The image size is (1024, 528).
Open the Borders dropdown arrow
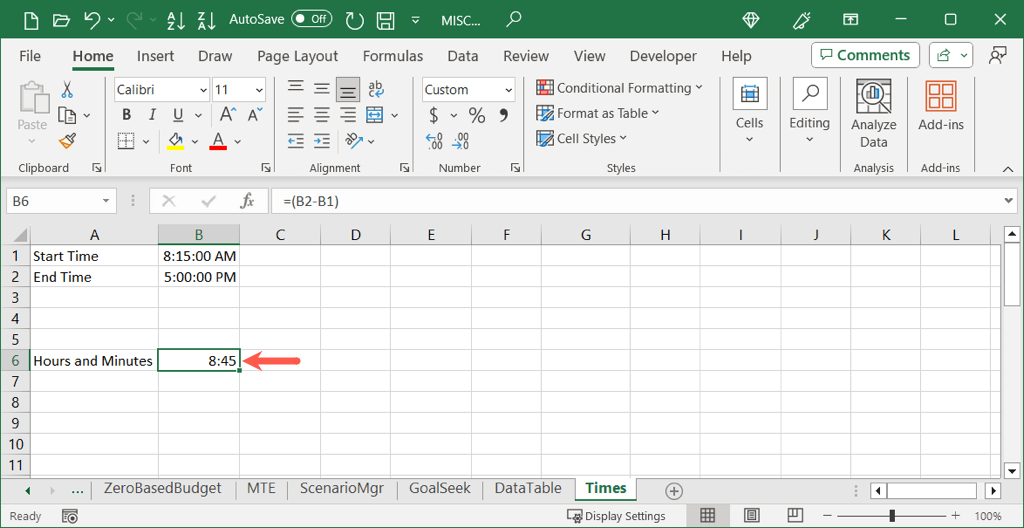click(146, 141)
